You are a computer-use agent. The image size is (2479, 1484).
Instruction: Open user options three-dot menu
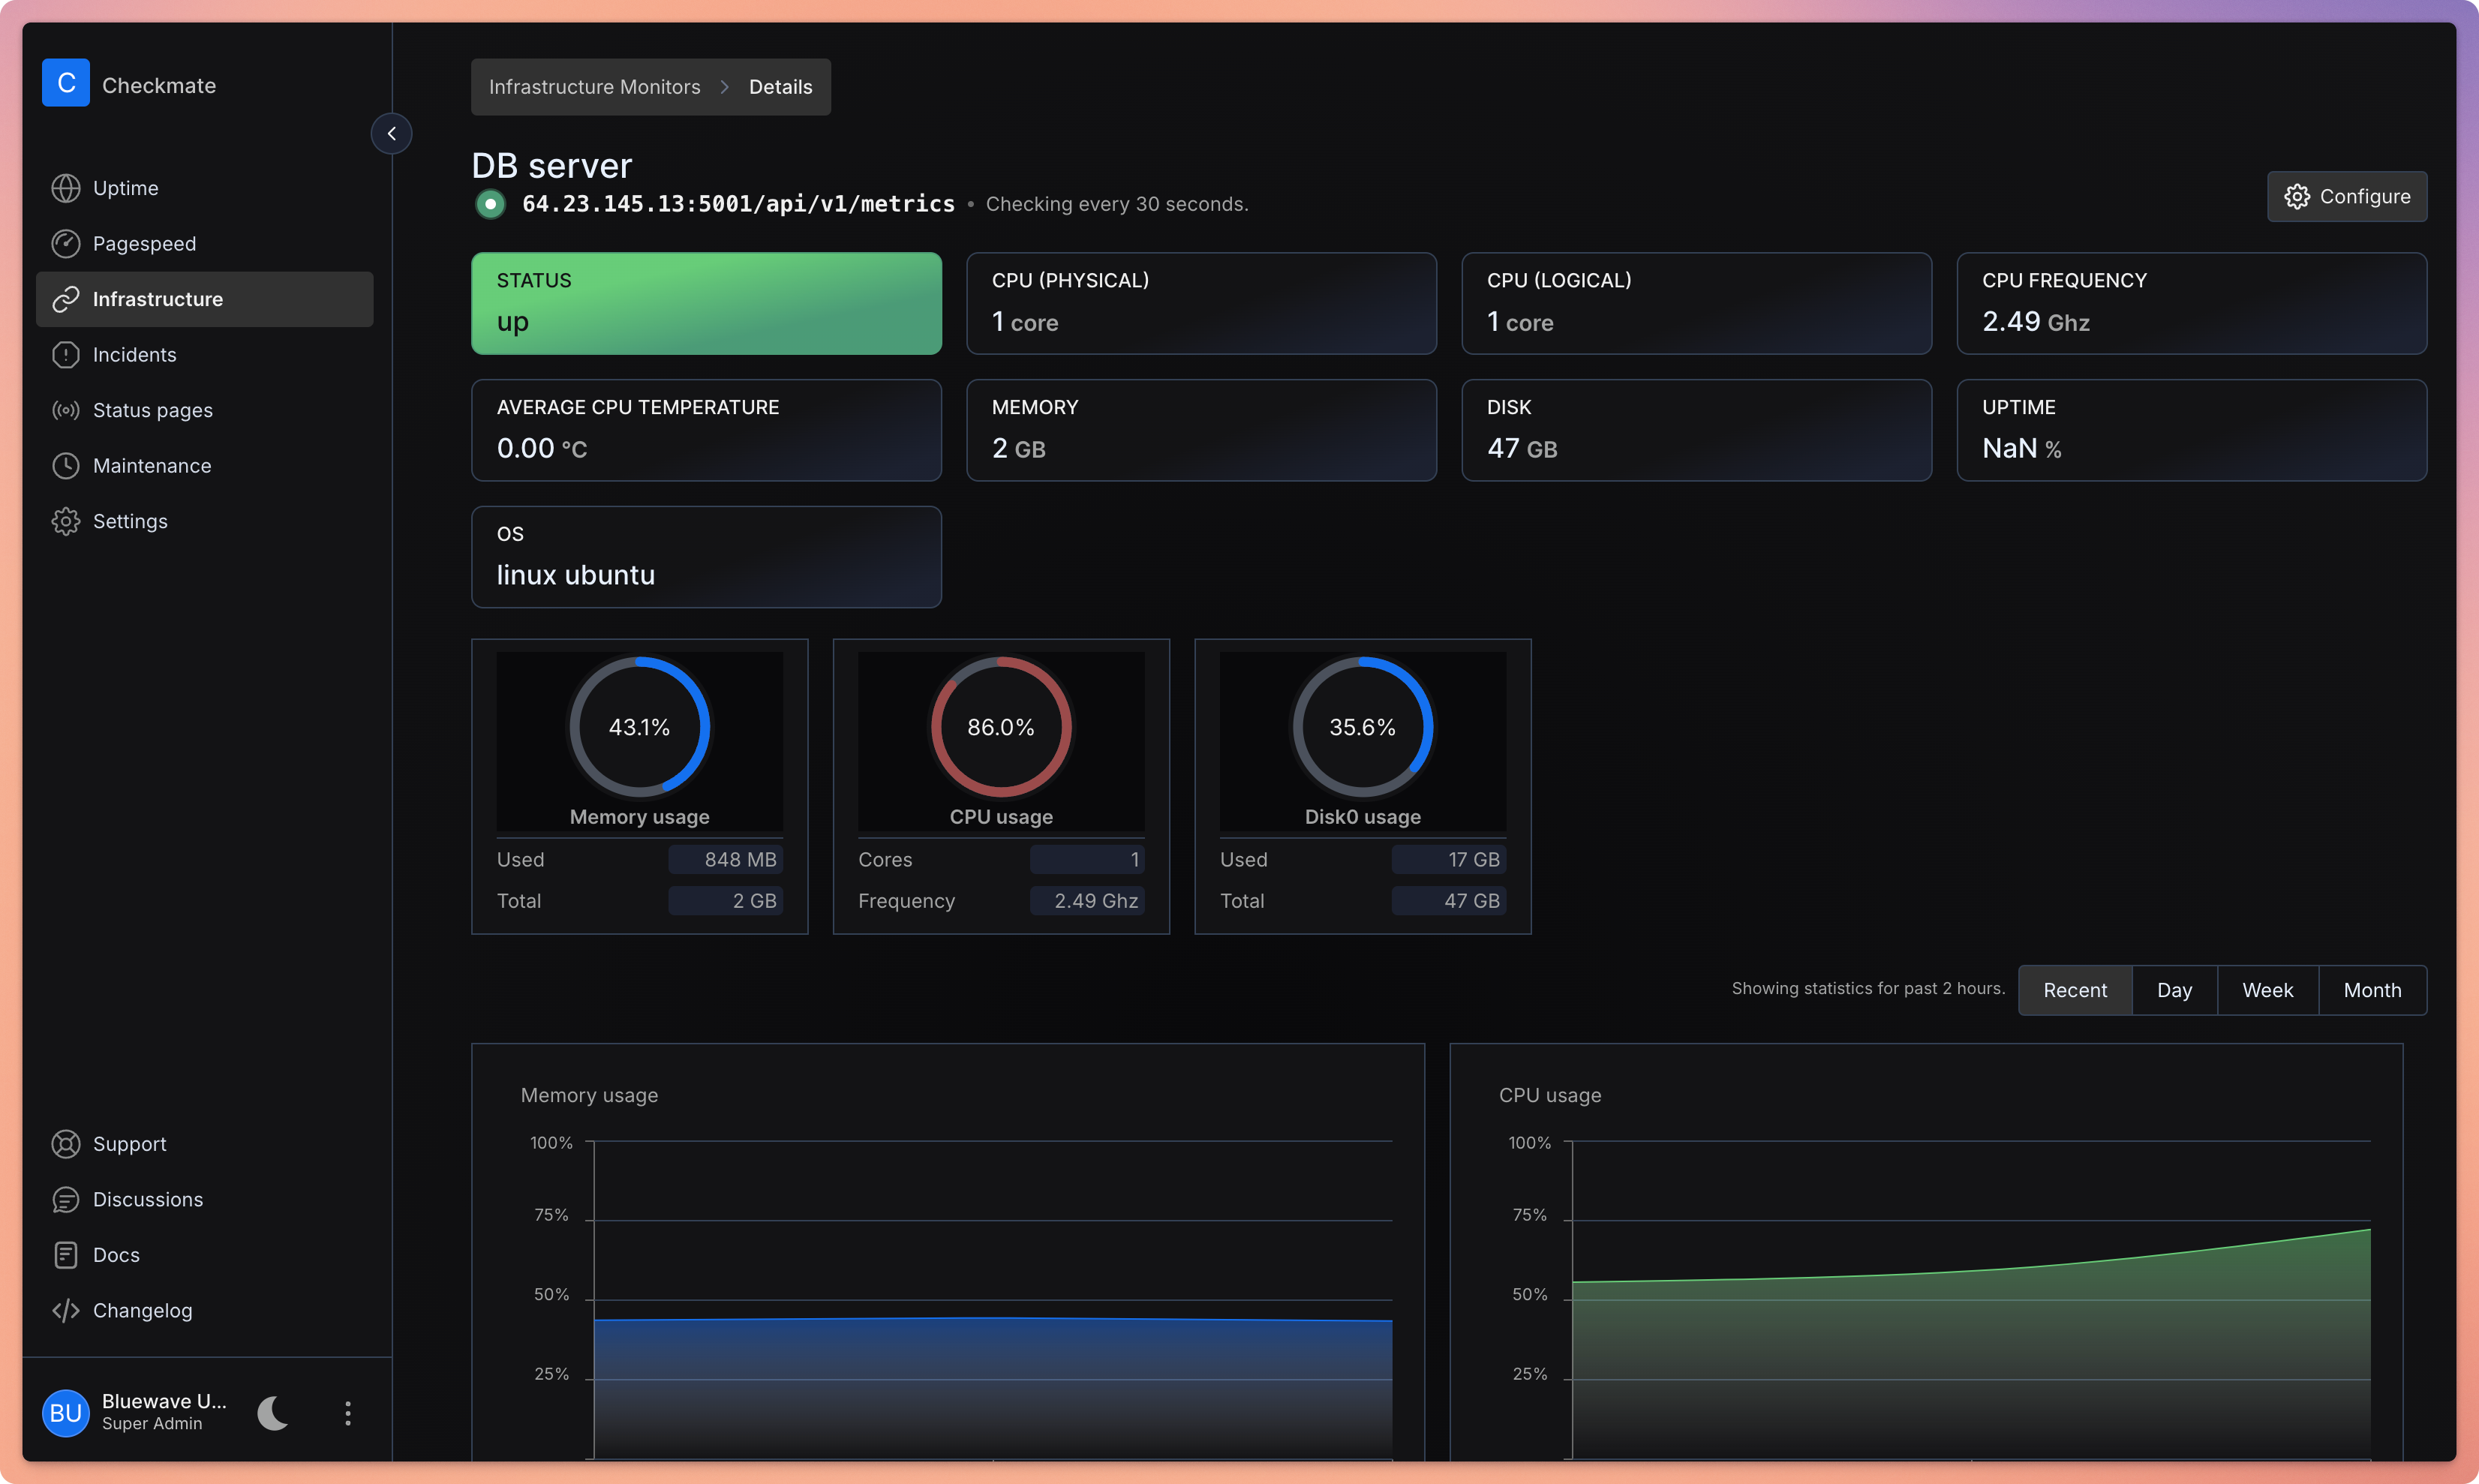point(348,1412)
